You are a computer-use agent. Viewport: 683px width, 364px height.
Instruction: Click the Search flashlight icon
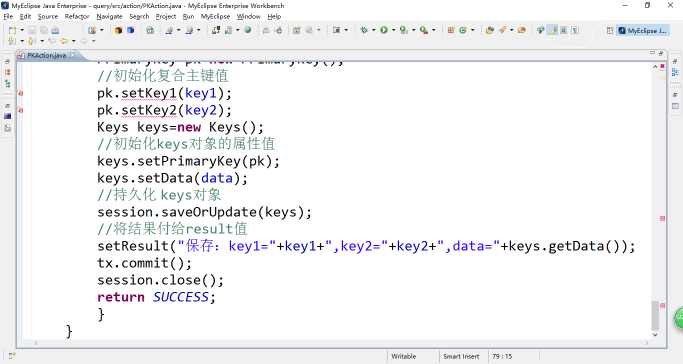[502, 30]
